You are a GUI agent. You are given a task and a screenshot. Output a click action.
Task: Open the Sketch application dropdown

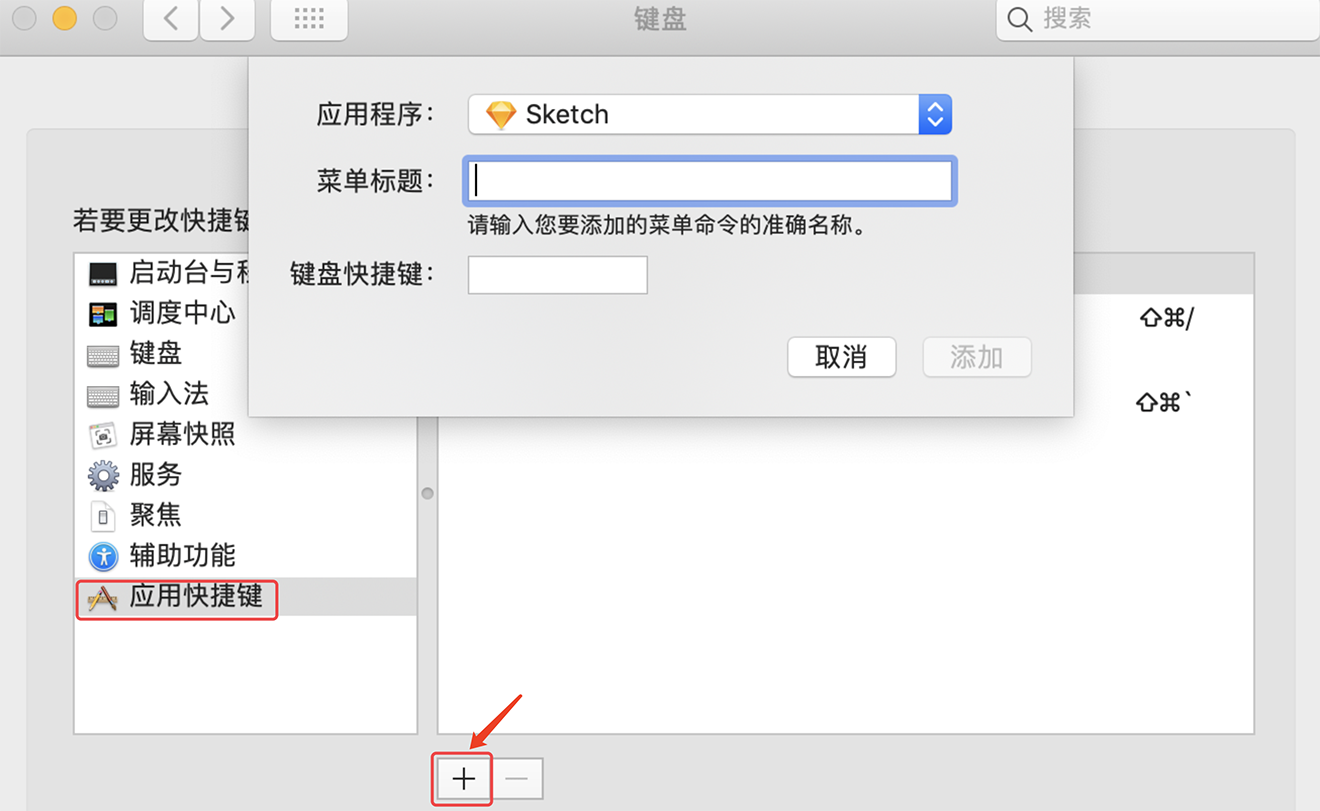pos(709,115)
